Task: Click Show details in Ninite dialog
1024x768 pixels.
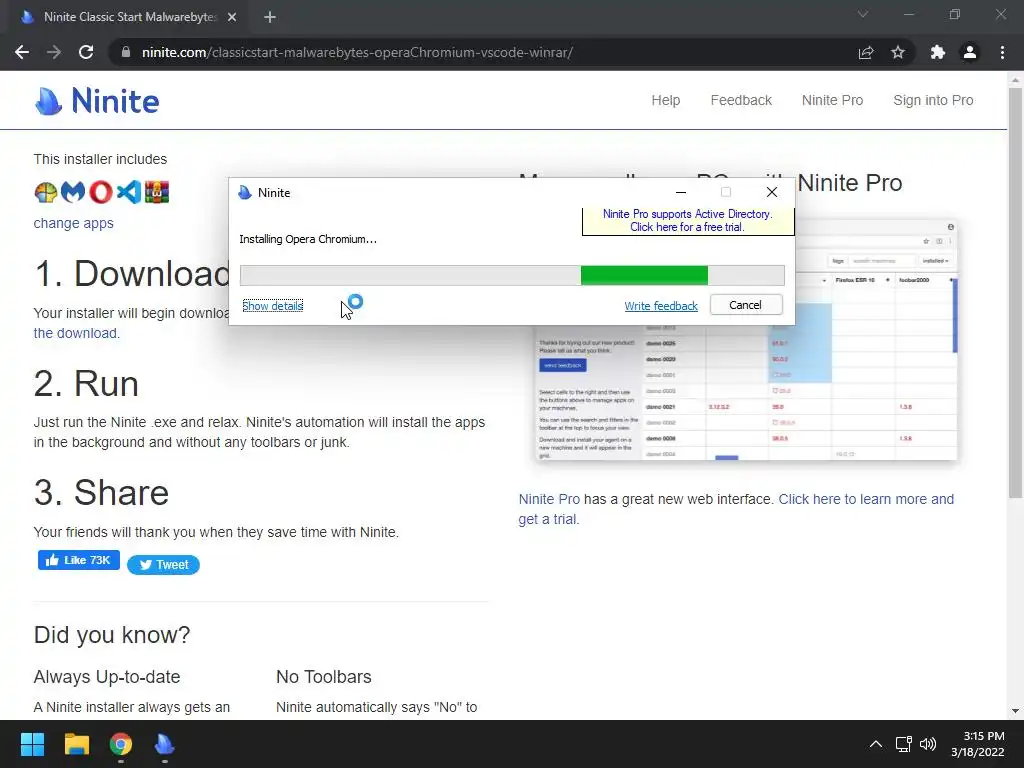Action: 272,306
